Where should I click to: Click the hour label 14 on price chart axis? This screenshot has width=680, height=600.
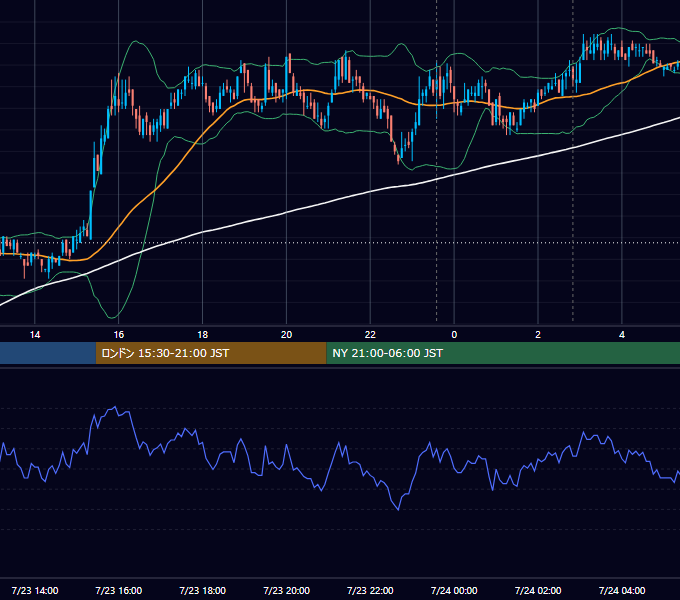(35, 335)
